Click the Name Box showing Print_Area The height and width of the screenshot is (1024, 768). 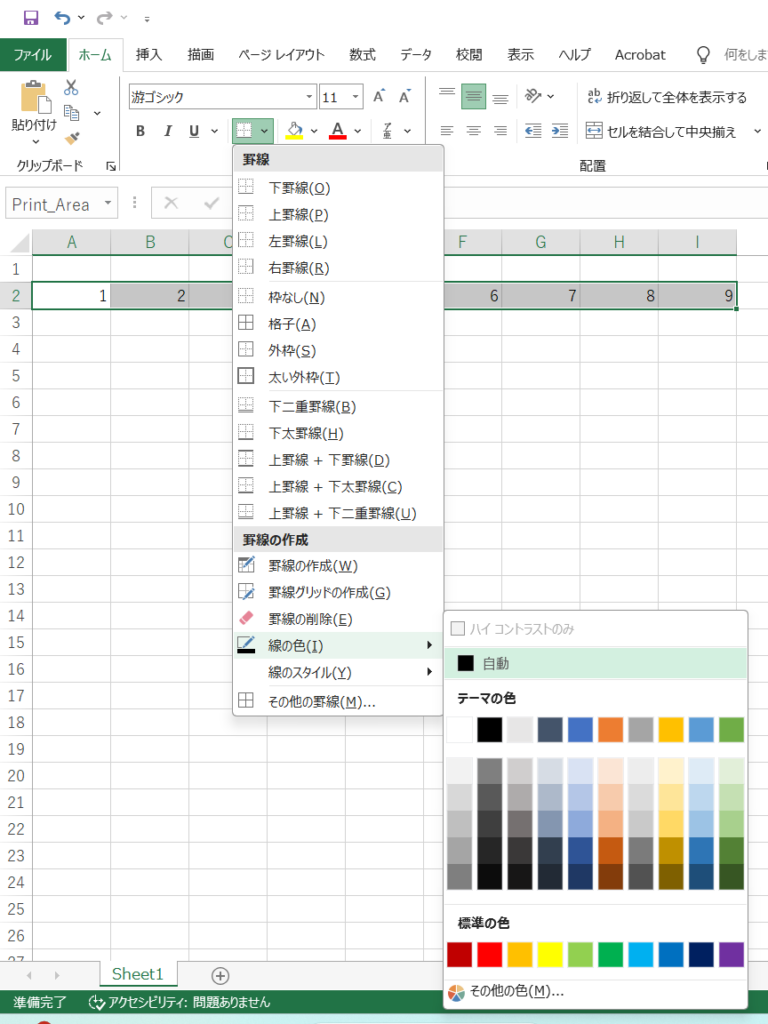pyautogui.click(x=52, y=204)
